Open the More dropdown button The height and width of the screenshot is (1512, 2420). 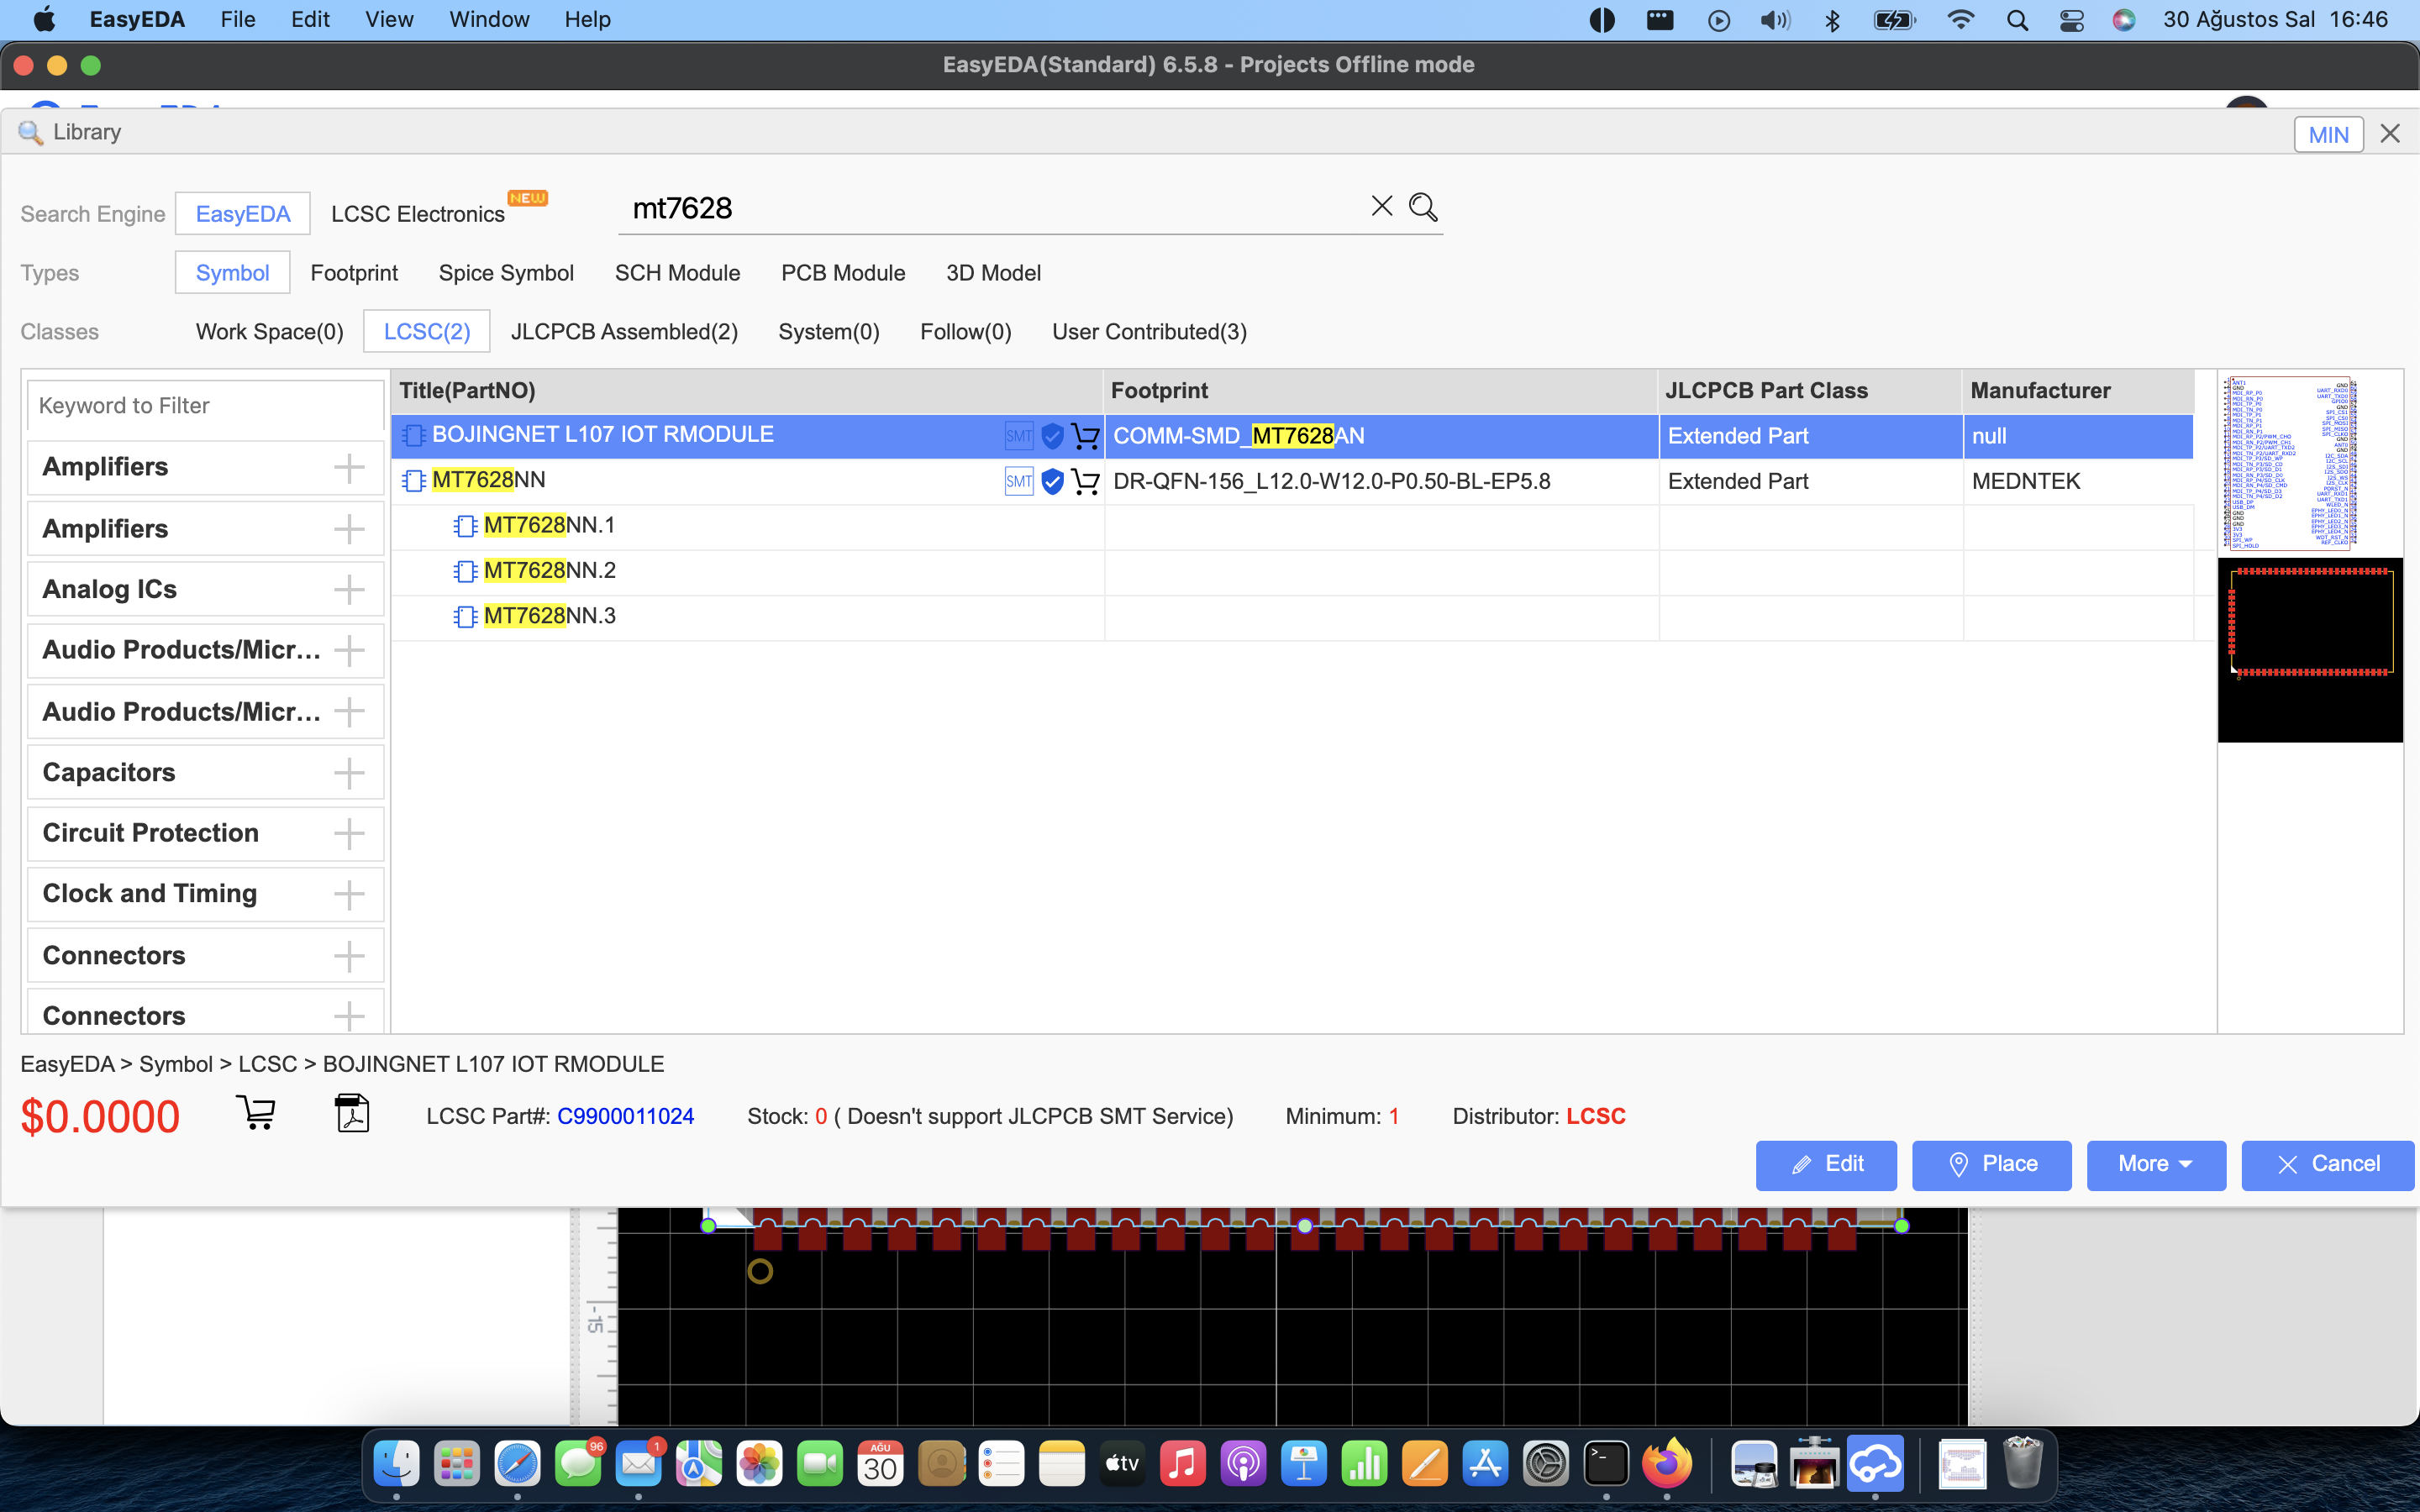(2156, 1164)
